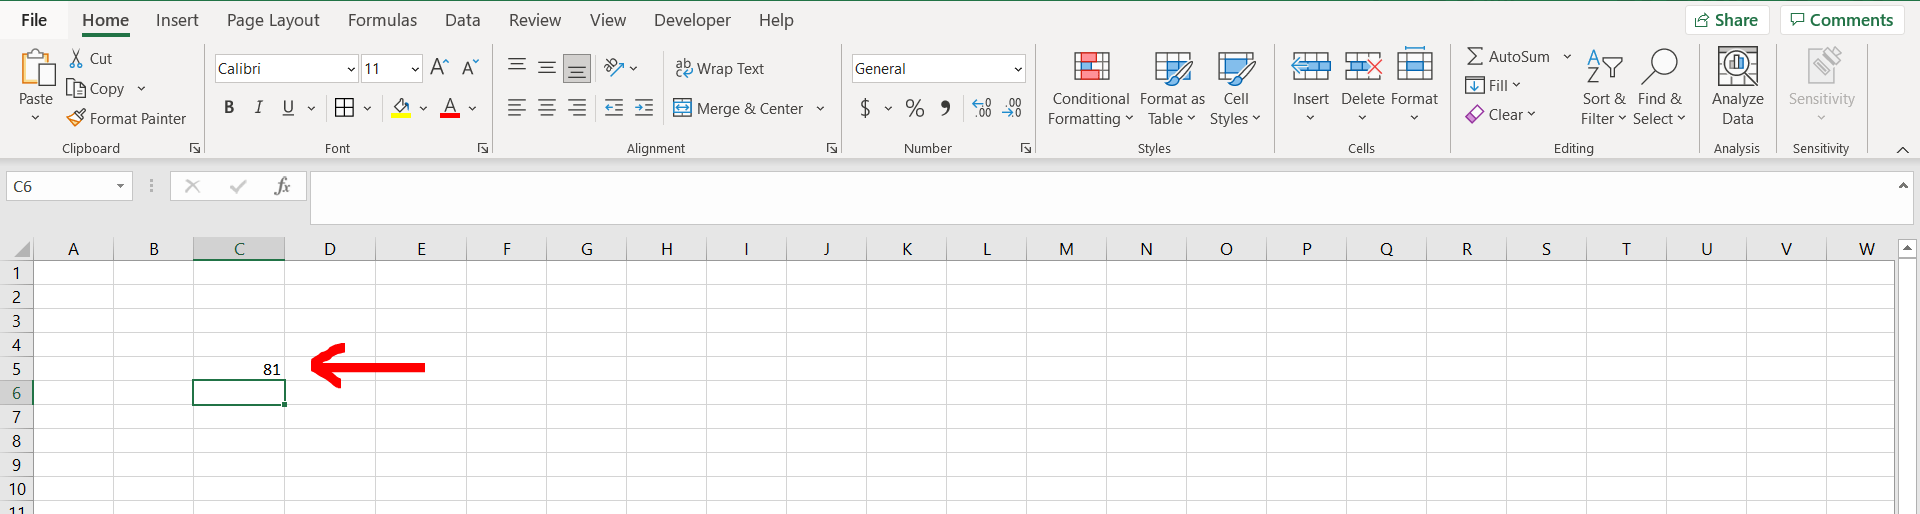Click the Increase Indent icon
The width and height of the screenshot is (1920, 514).
644,108
